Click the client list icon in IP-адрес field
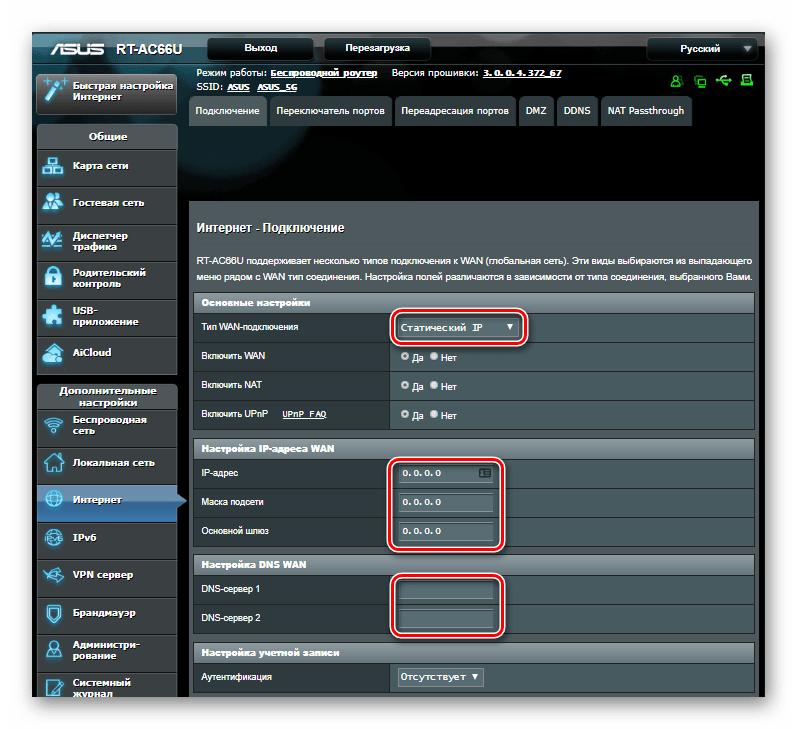 (485, 473)
